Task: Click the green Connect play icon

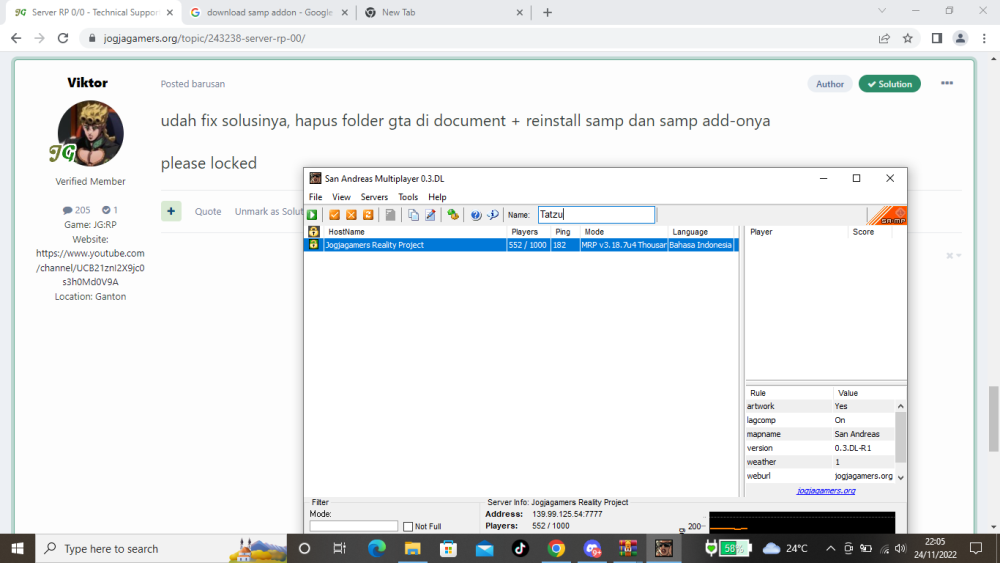Action: (x=312, y=215)
